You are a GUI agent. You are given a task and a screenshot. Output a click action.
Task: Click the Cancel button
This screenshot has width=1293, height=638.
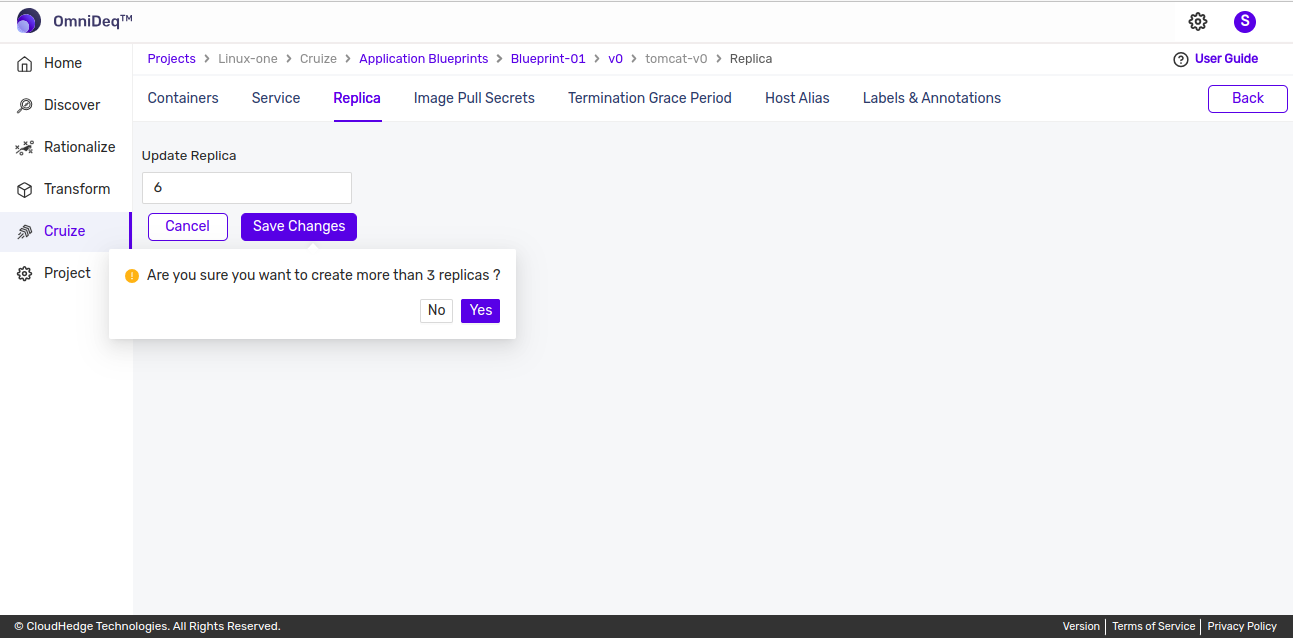[x=188, y=226]
